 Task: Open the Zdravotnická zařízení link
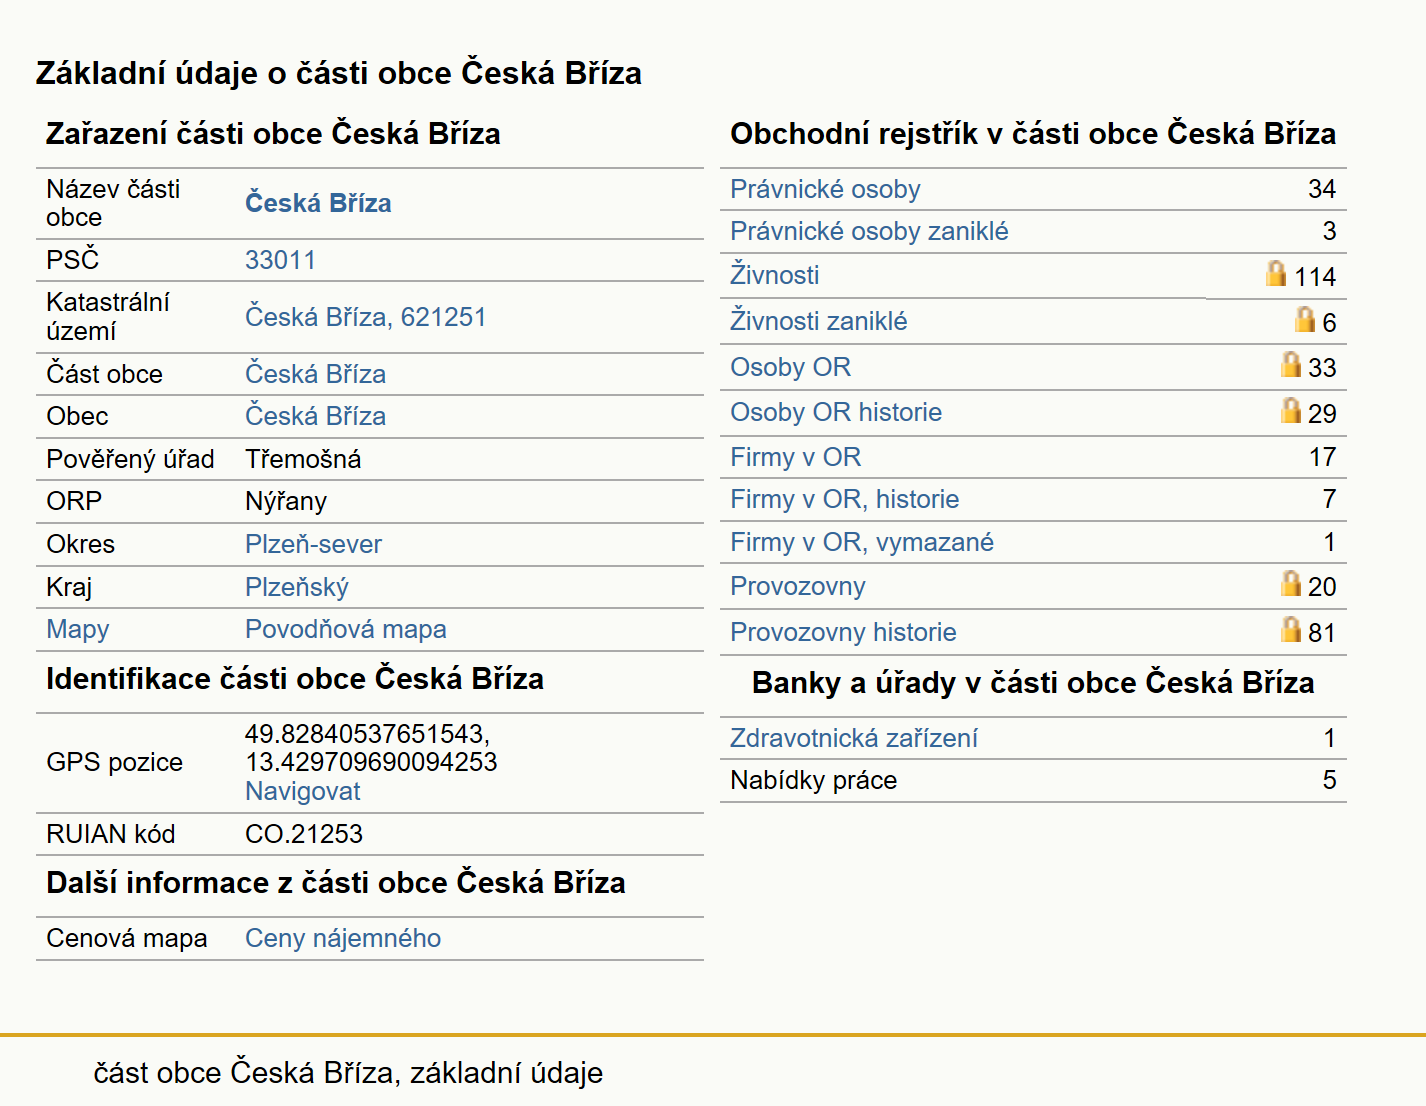[x=854, y=738]
